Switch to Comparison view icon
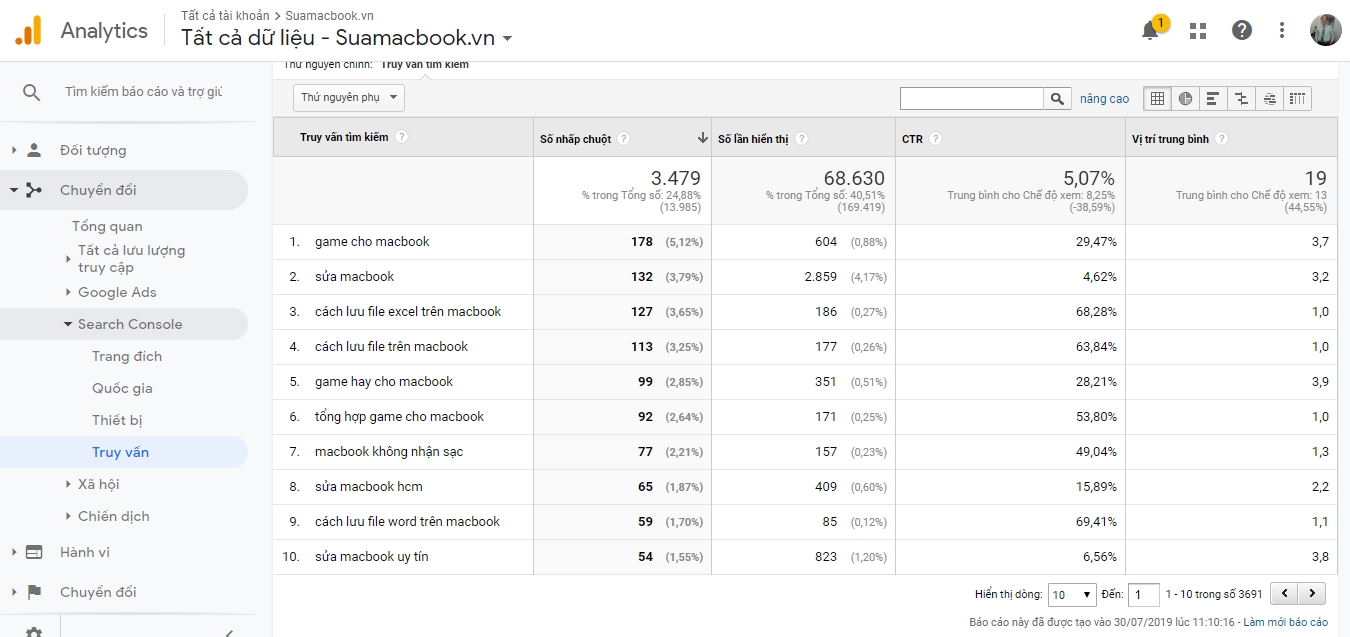Viewport: 1350px width, 637px height. coord(1241,98)
